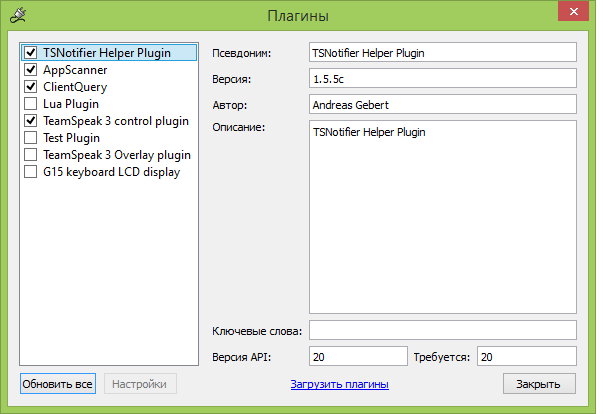Image resolution: width=603 pixels, height=414 pixels.
Task: Click the Версия field showing 1.5.5c
Action: pyautogui.click(x=443, y=78)
